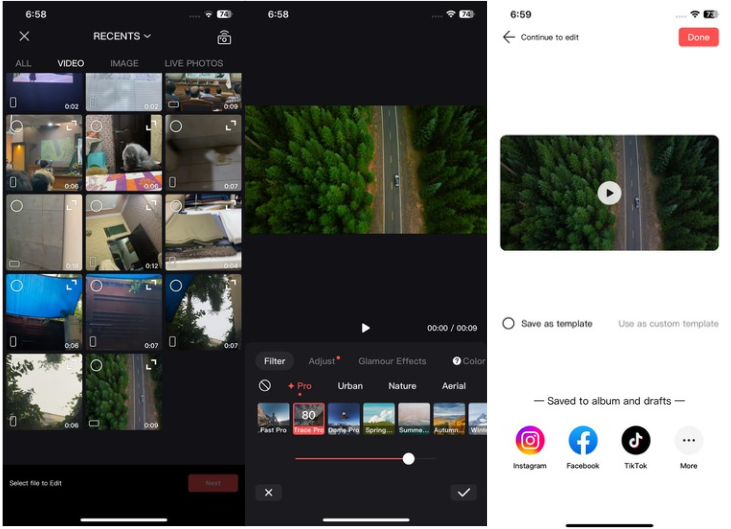Screen dimensions: 731x529
Task: Select the no-filter (none) icon
Action: pyautogui.click(x=265, y=386)
